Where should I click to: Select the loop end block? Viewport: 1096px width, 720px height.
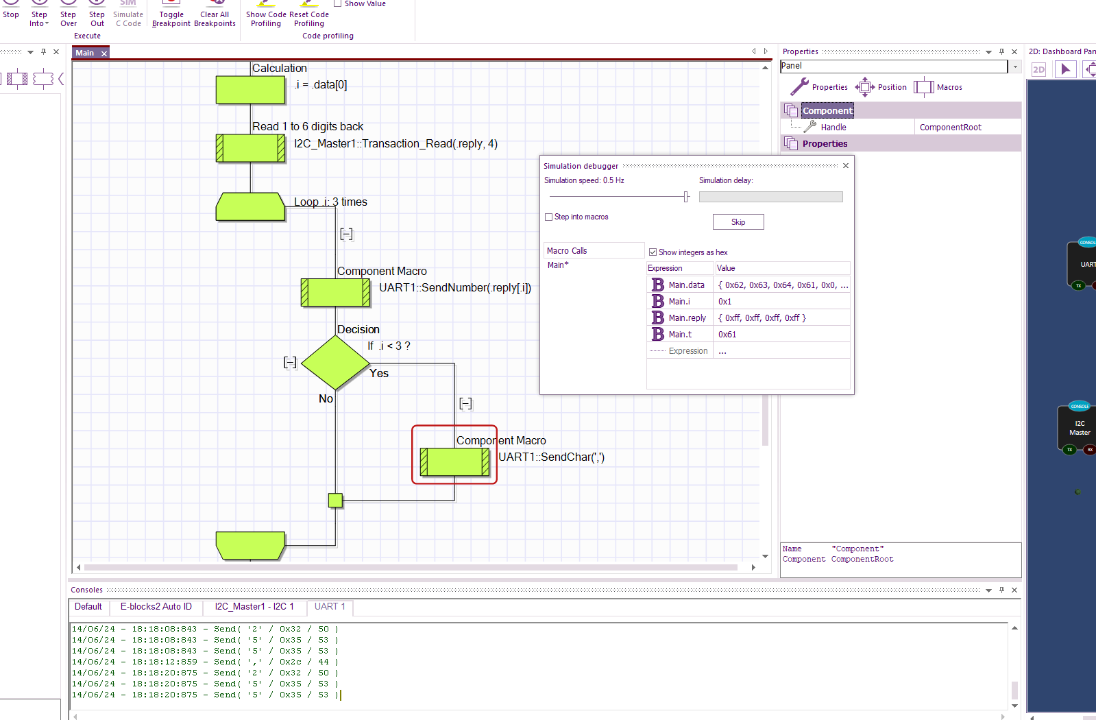click(x=250, y=545)
